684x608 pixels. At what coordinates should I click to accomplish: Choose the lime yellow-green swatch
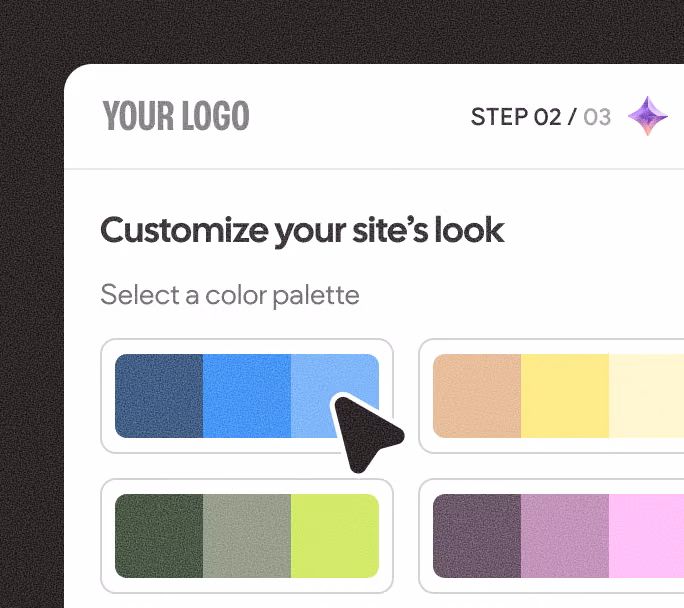pos(335,536)
